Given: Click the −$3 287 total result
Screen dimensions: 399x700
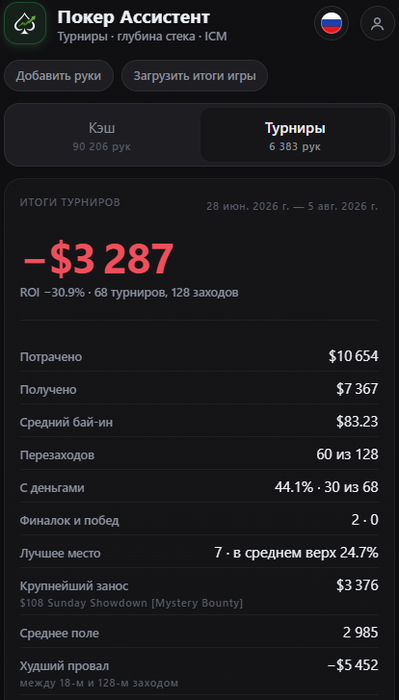Looking at the screenshot, I should [97, 259].
